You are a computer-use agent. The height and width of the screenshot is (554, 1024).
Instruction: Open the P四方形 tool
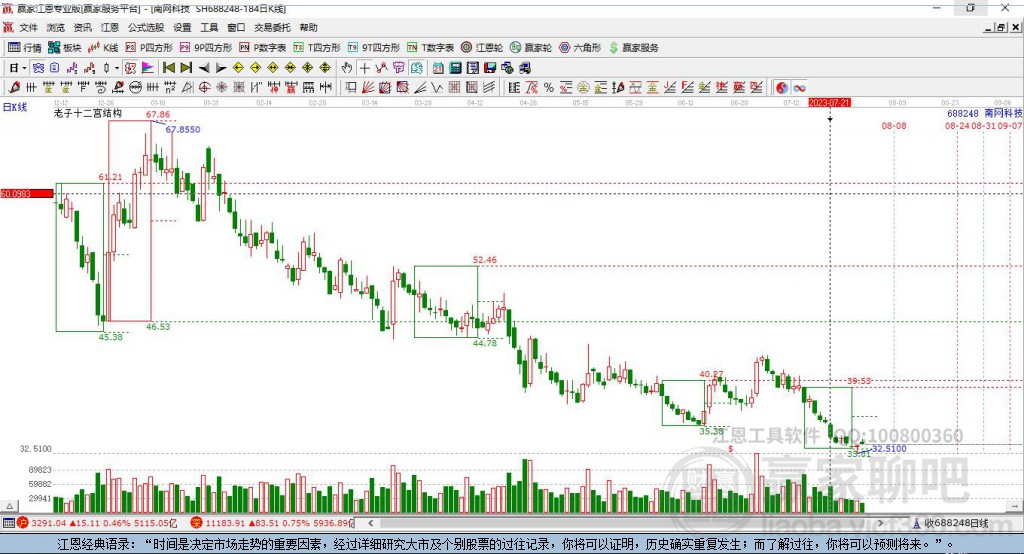tap(149, 47)
